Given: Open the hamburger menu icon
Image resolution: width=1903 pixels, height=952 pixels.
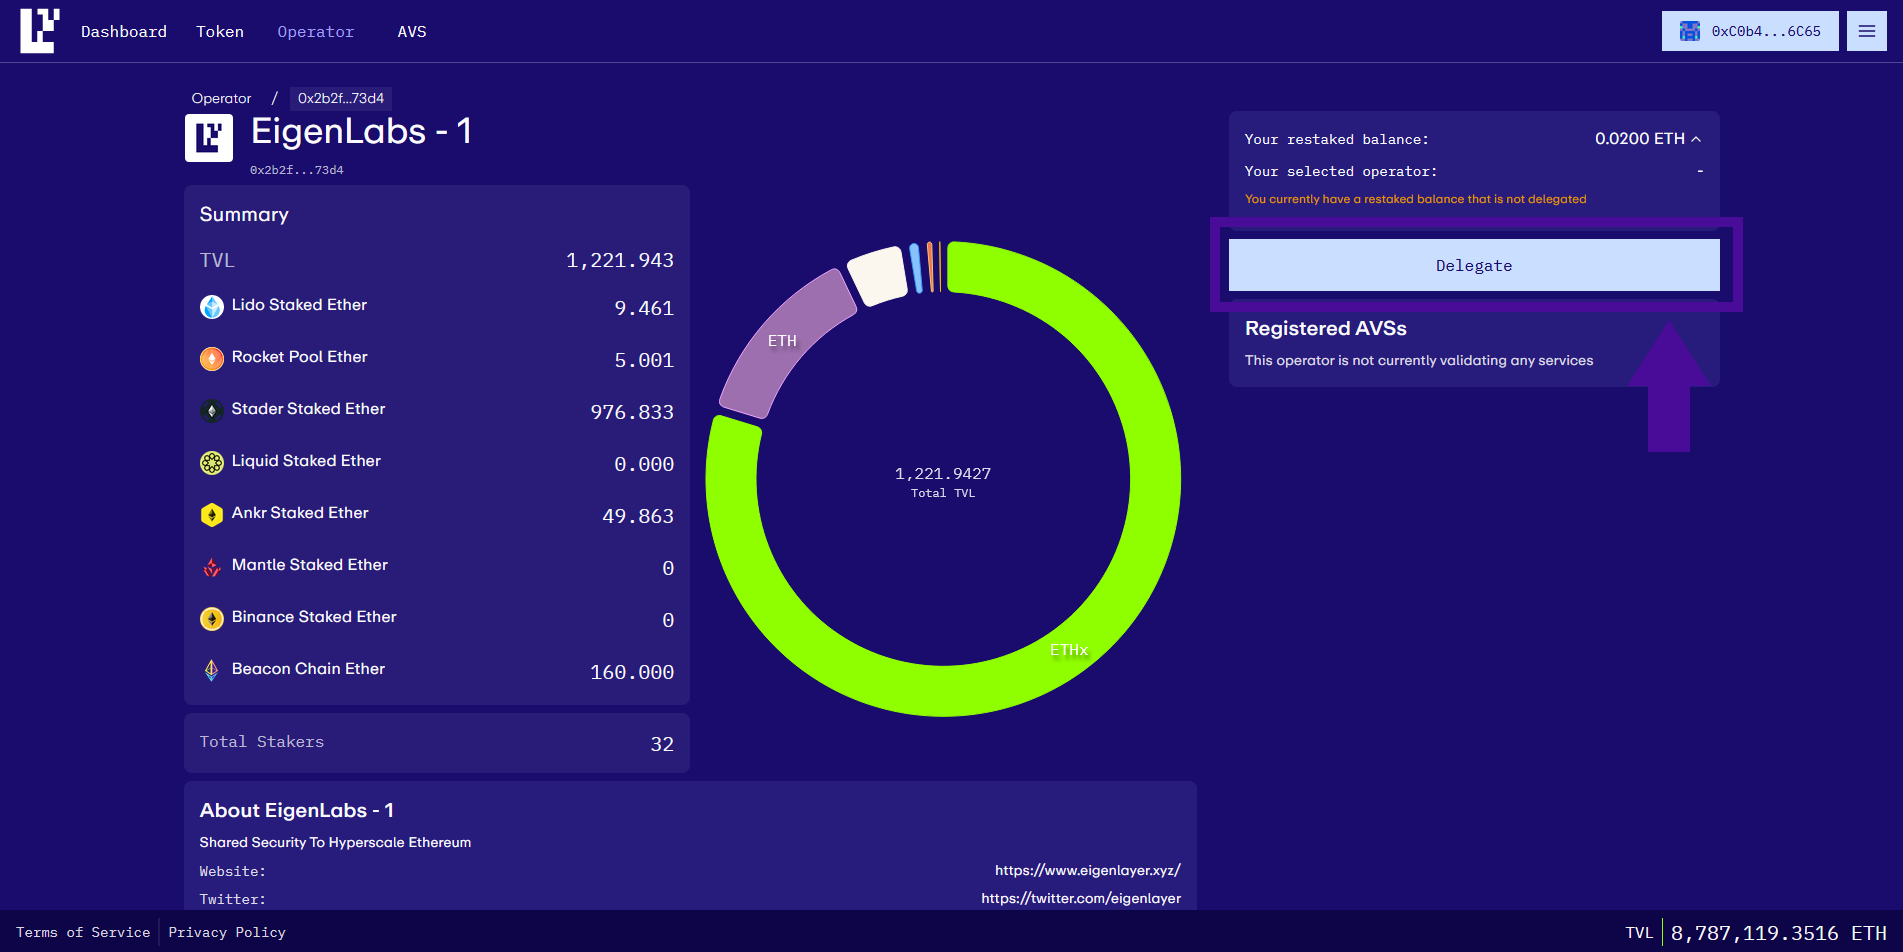Looking at the screenshot, I should tap(1866, 31).
